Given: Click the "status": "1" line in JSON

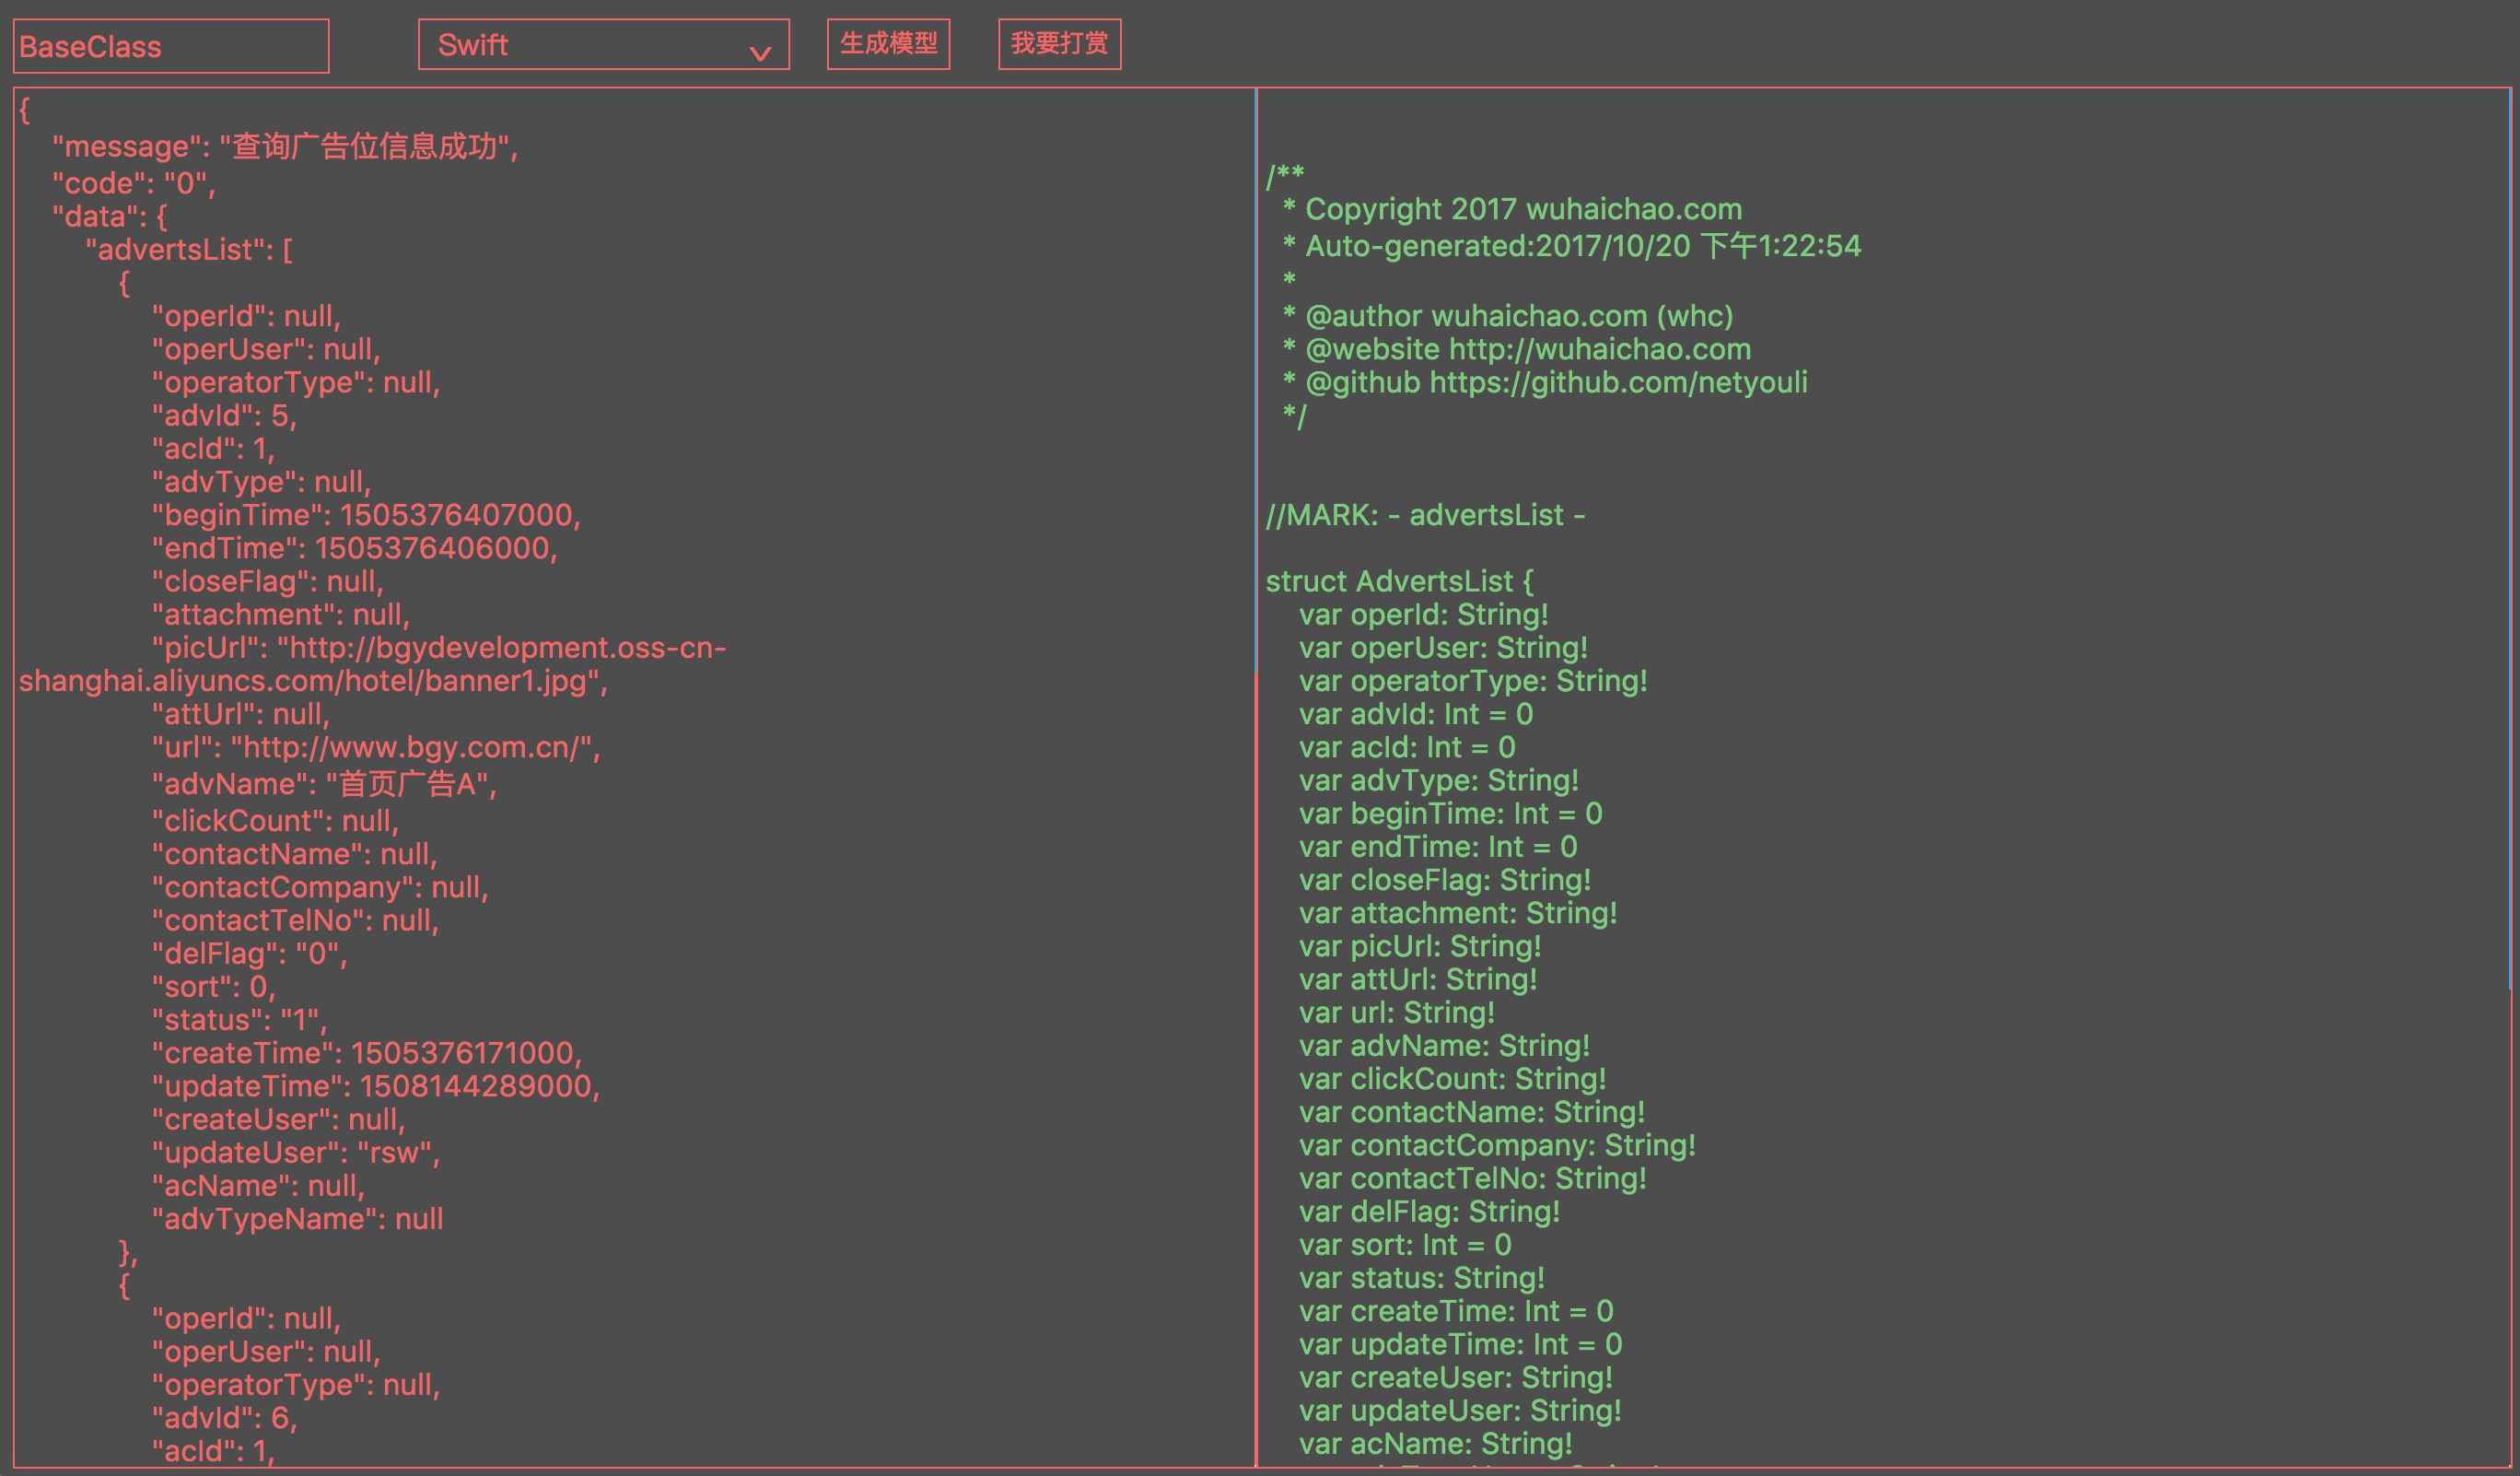Looking at the screenshot, I should [x=239, y=1020].
